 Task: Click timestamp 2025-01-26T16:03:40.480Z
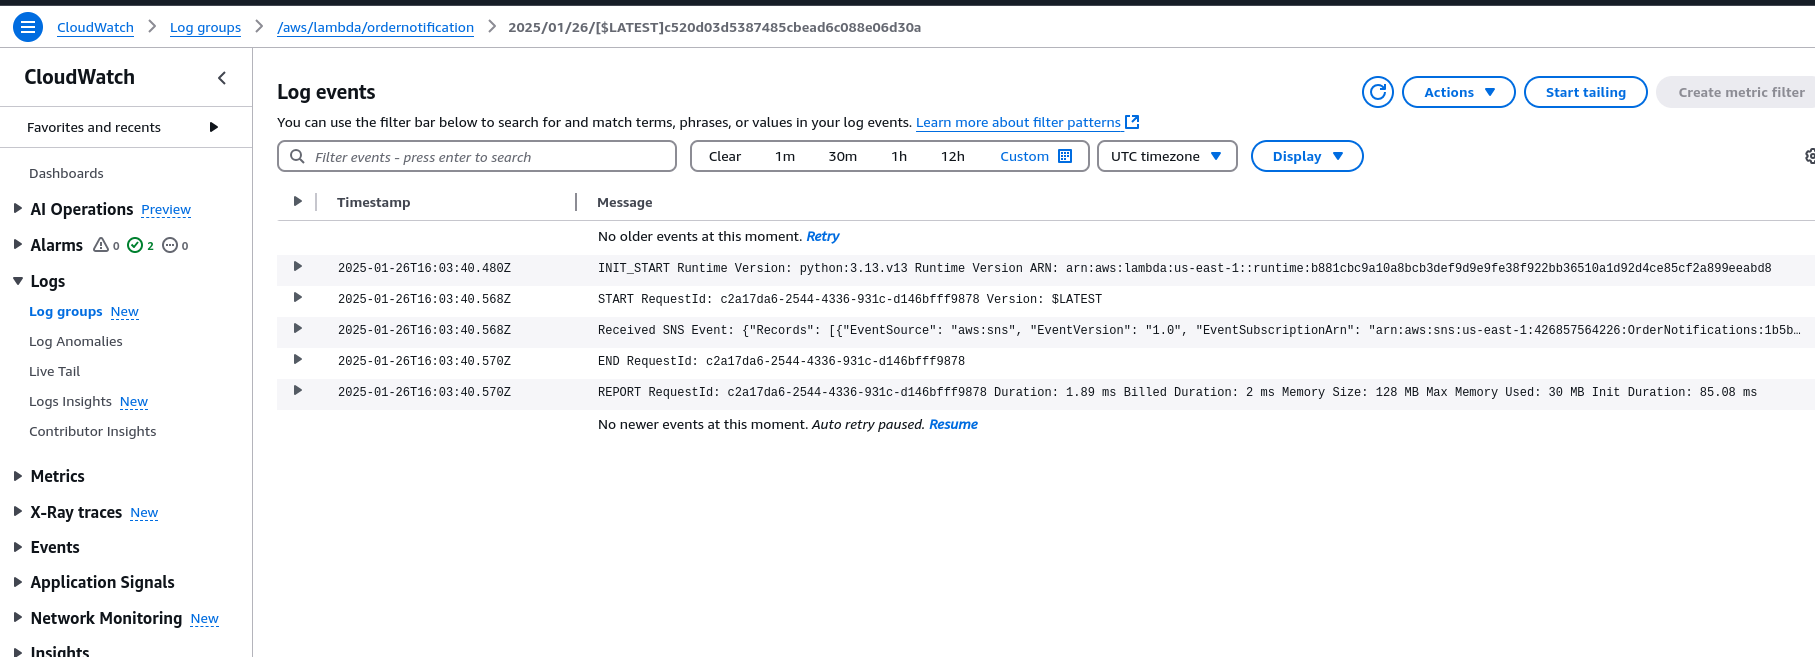pyautogui.click(x=424, y=268)
